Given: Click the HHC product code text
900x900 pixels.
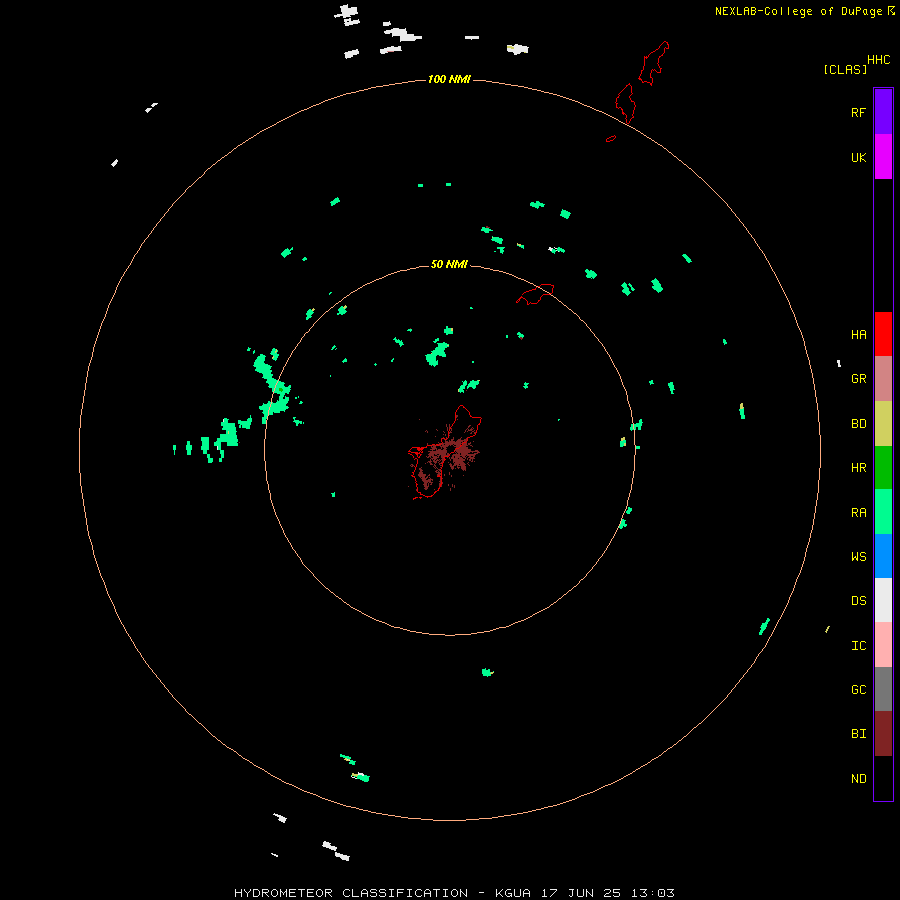Looking at the screenshot, I should 878,60.
